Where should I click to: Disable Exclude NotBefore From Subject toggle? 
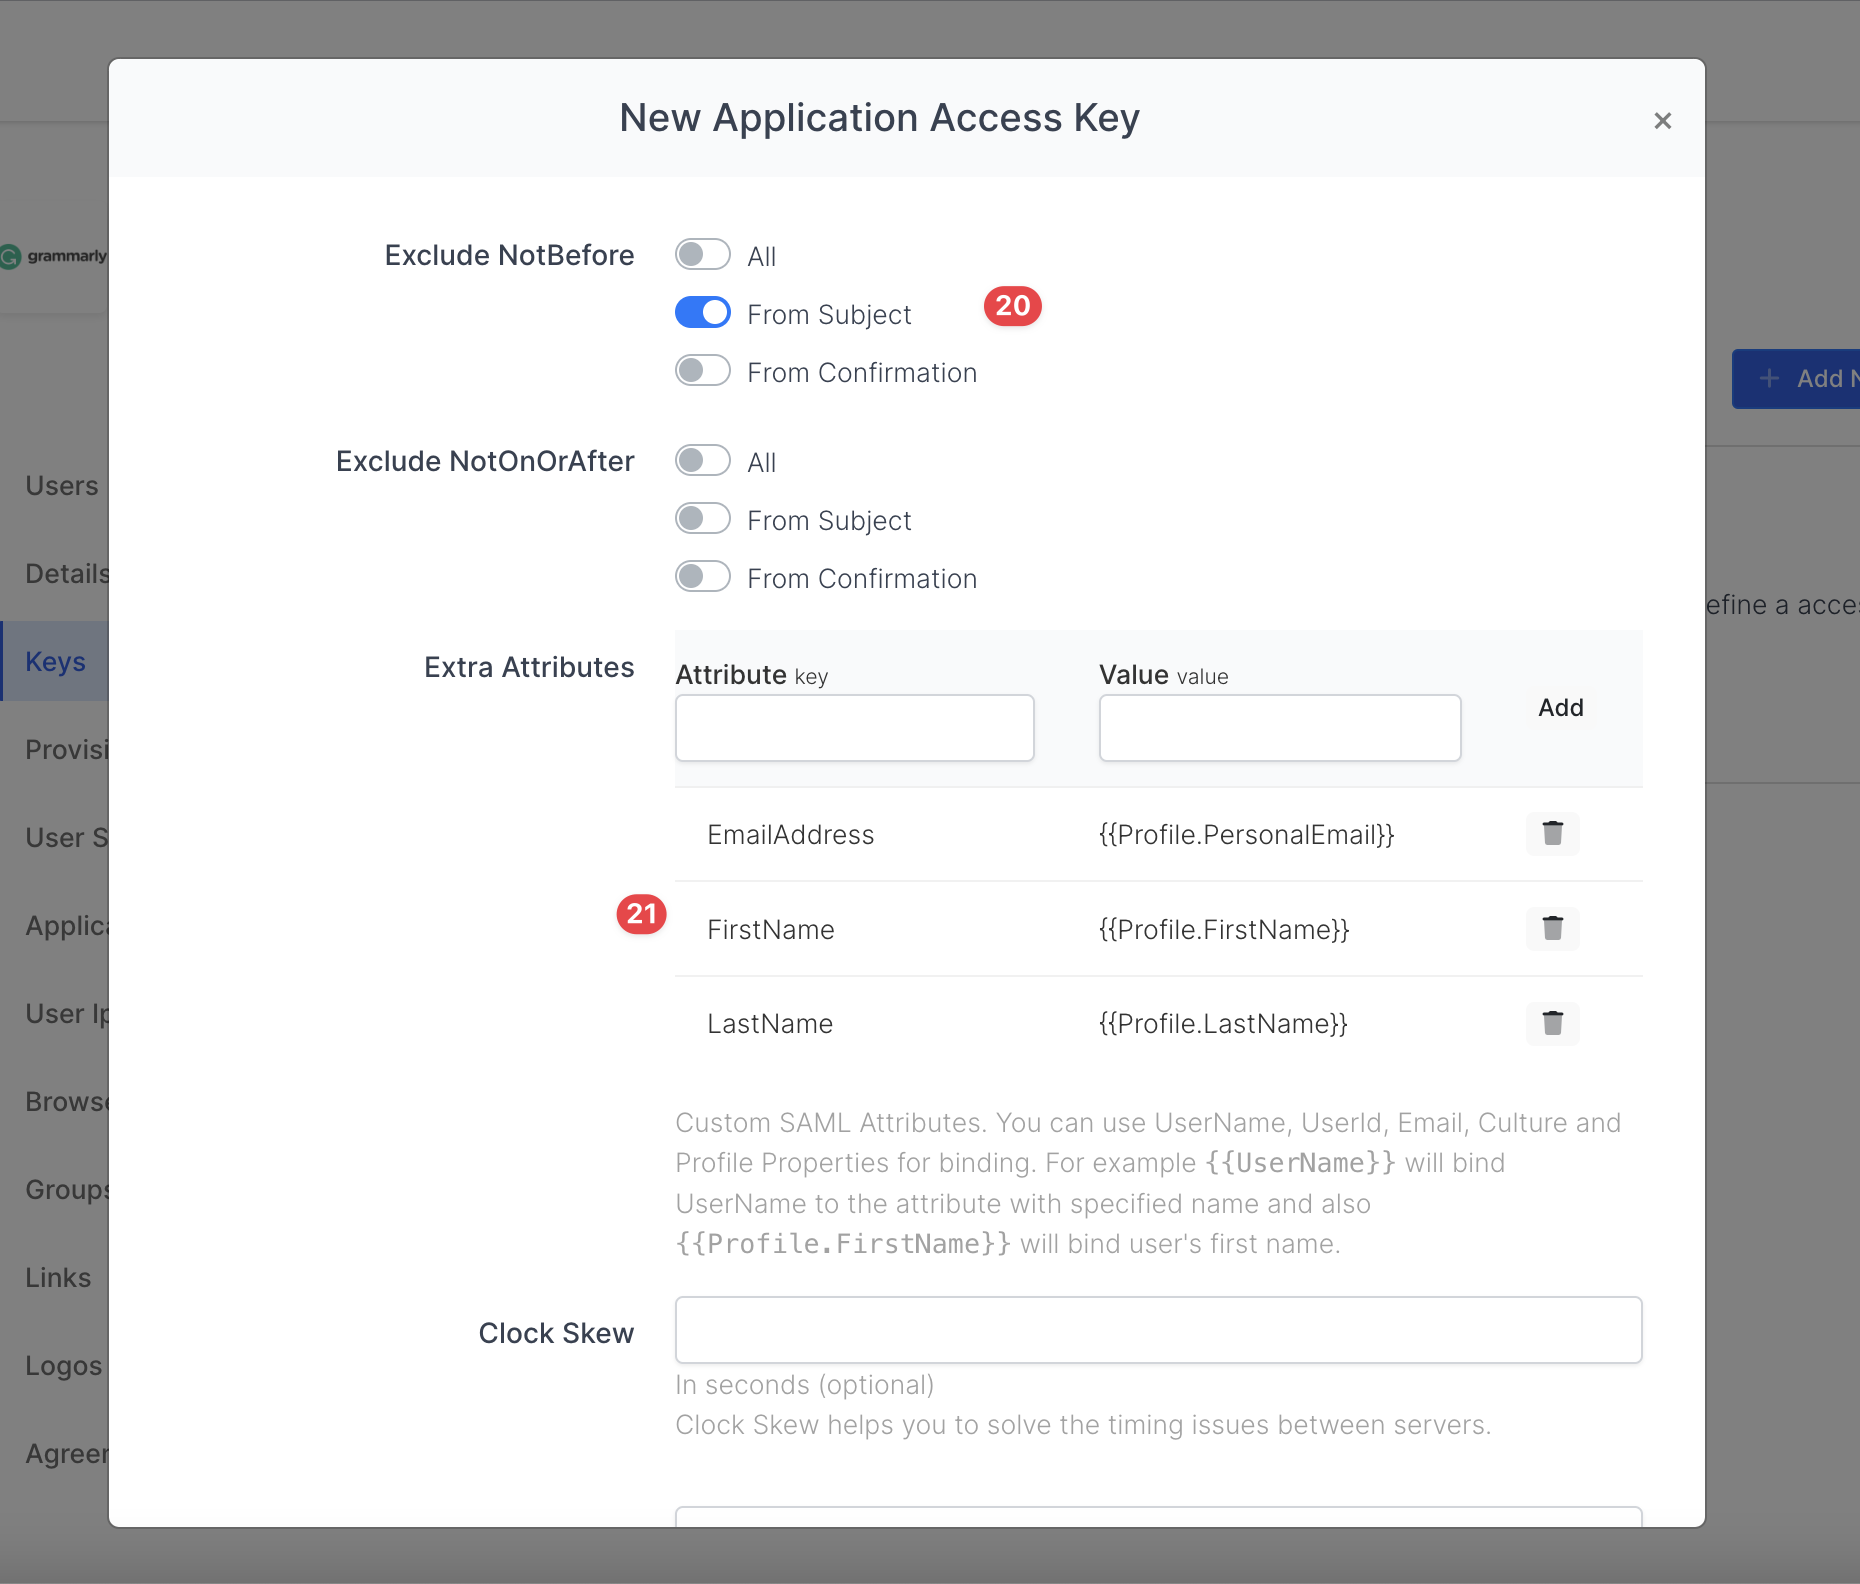tap(703, 313)
